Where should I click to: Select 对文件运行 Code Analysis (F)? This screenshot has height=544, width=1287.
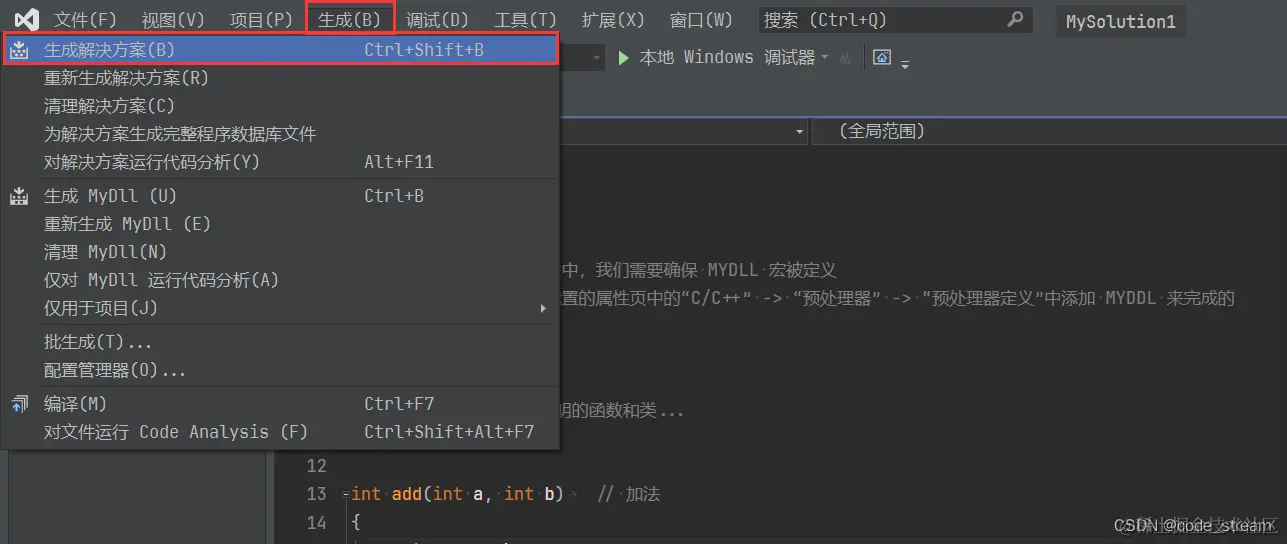click(x=280, y=432)
